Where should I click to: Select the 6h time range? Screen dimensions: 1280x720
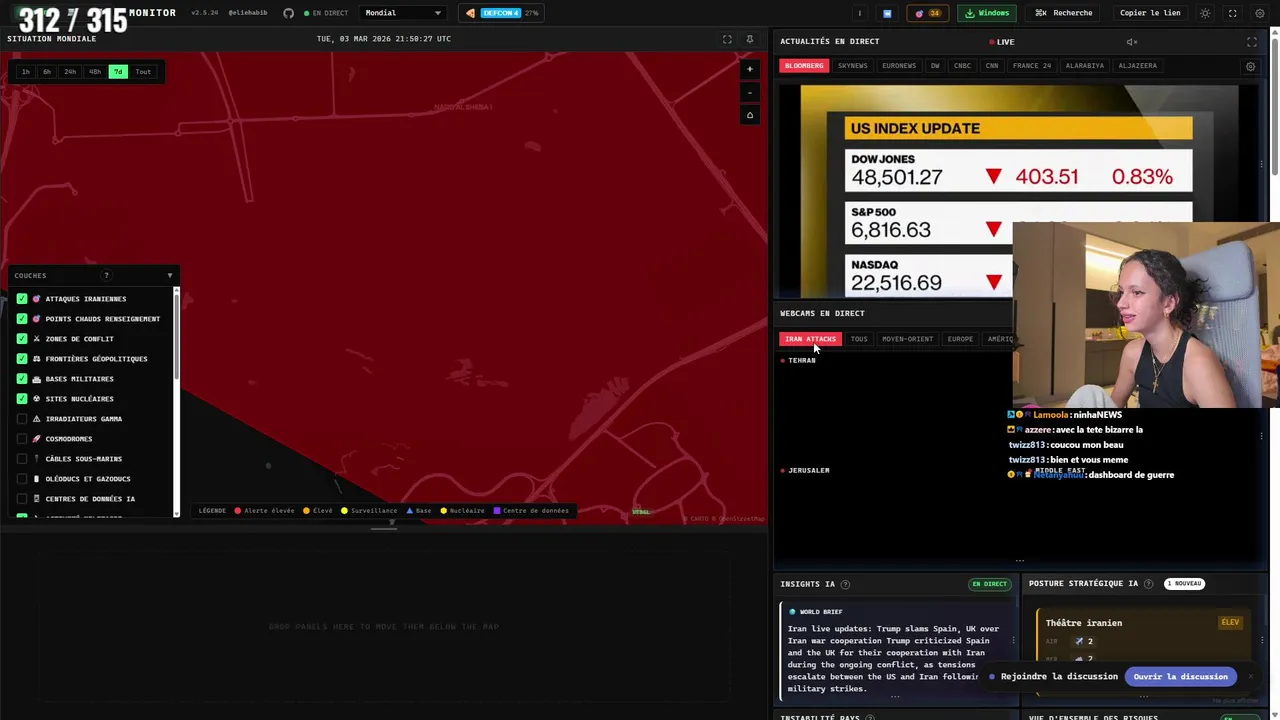47,72
